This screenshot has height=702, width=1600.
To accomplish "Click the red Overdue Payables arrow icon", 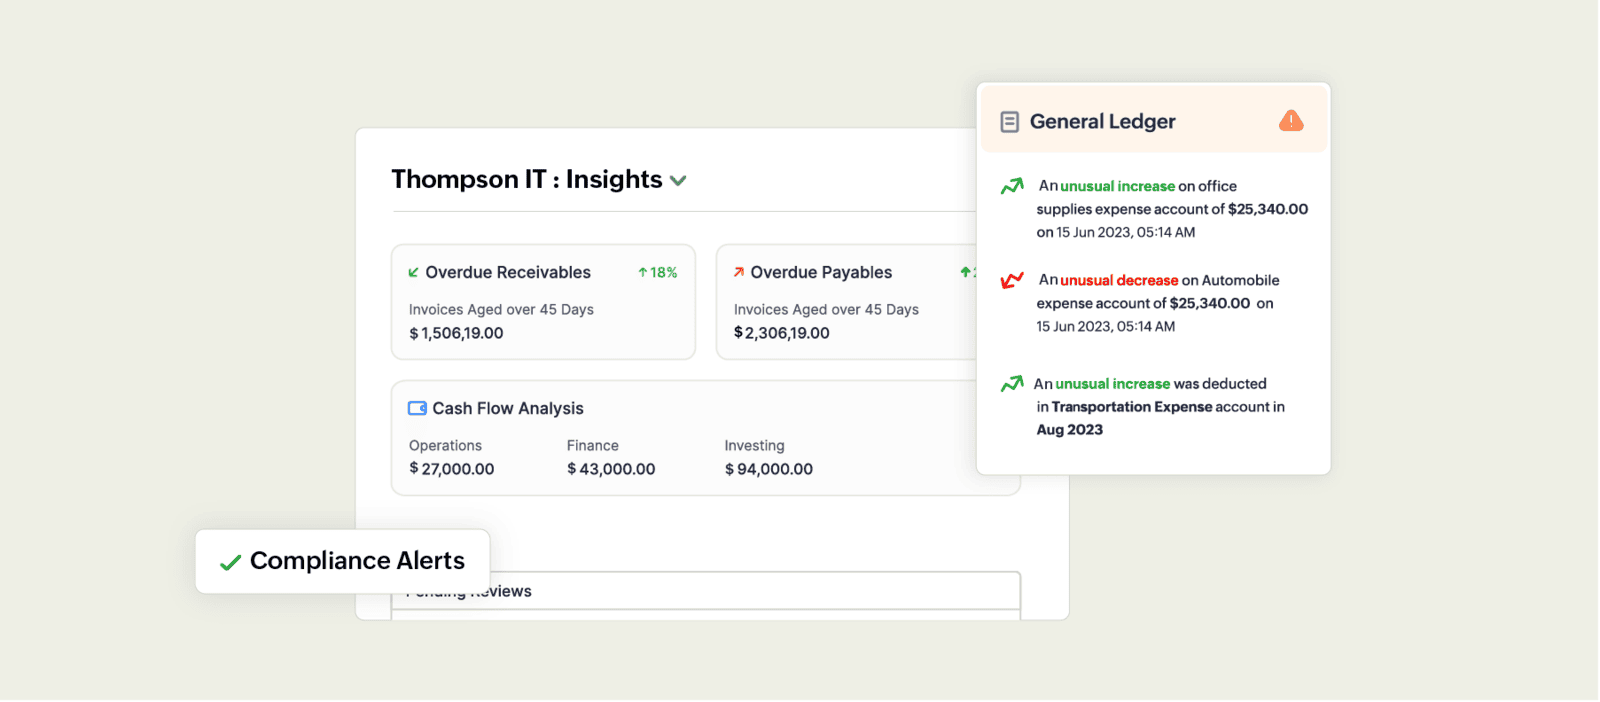I will pos(739,272).
